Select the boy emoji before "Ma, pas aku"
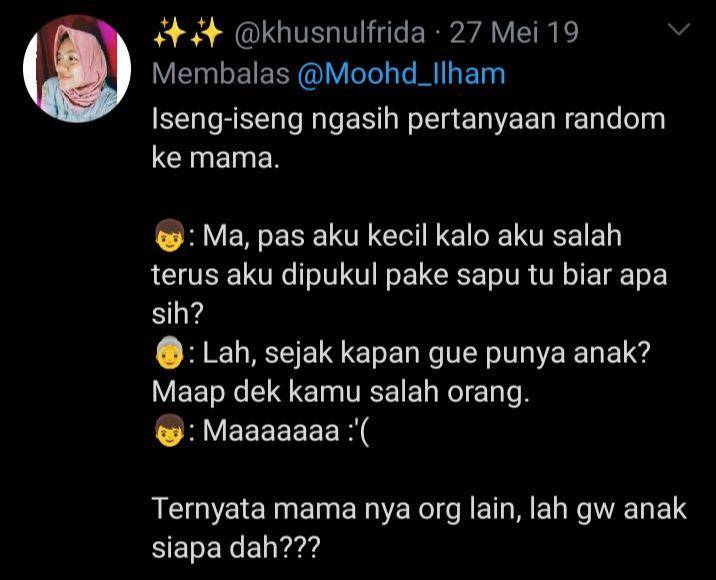Image resolution: width=716 pixels, height=580 pixels. (x=169, y=237)
